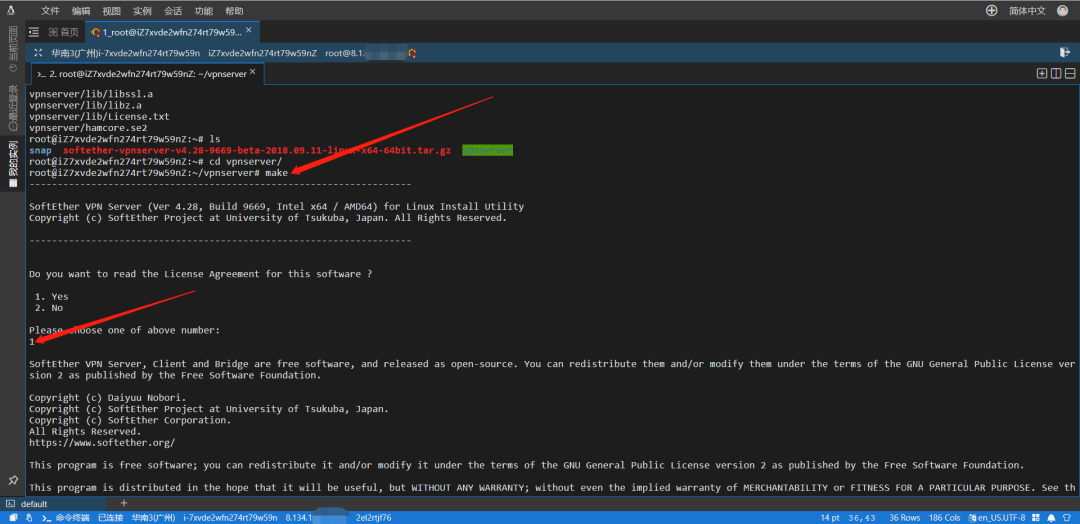Click the last status bar icon after the bell
The width and height of the screenshot is (1080, 524).
click(x=1067, y=517)
